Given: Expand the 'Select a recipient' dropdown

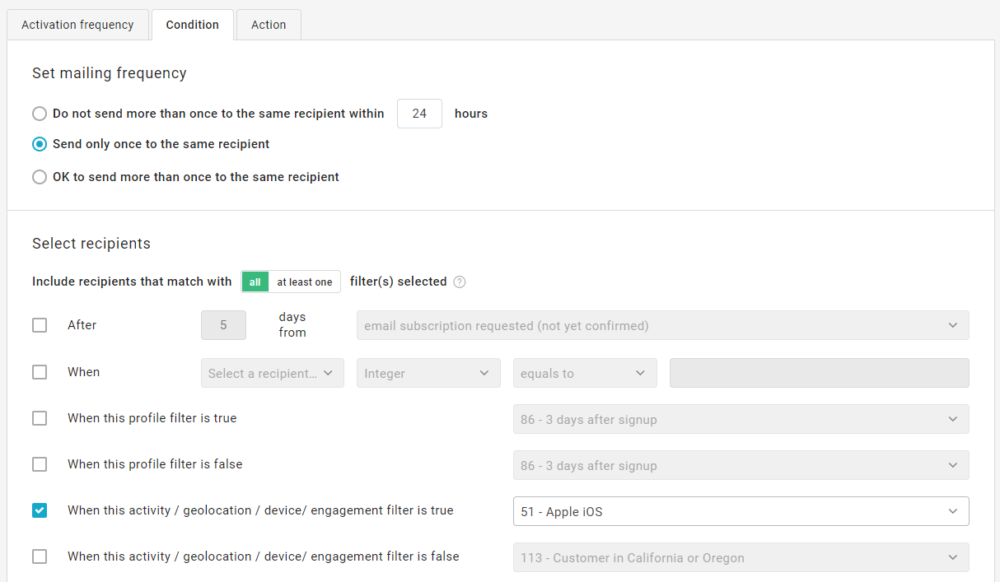Looking at the screenshot, I should coord(272,373).
